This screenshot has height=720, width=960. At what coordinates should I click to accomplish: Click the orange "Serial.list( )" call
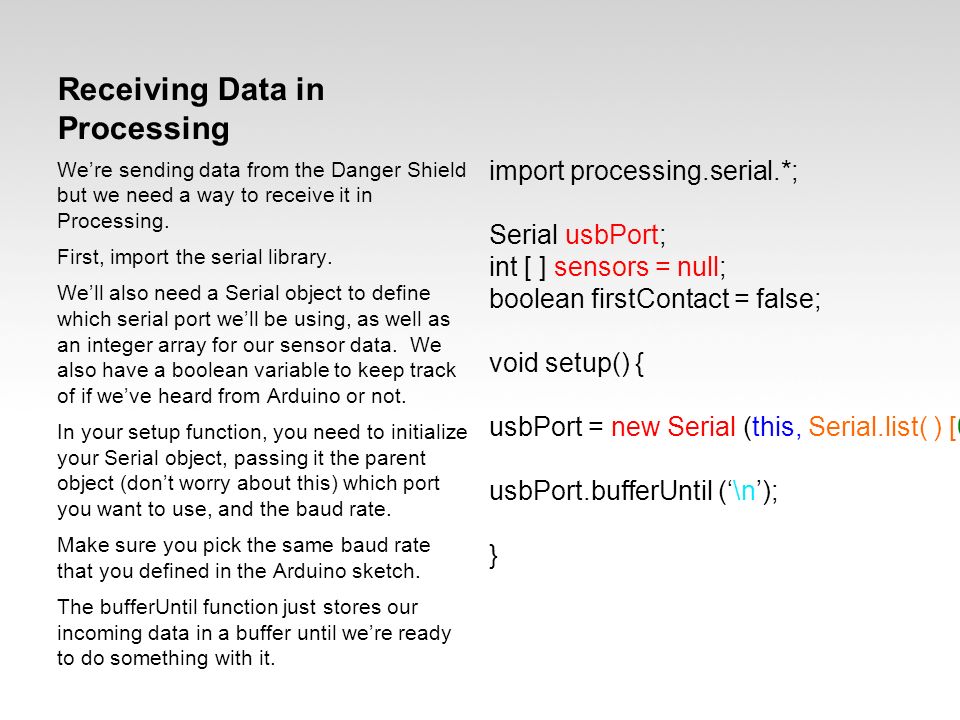click(875, 427)
